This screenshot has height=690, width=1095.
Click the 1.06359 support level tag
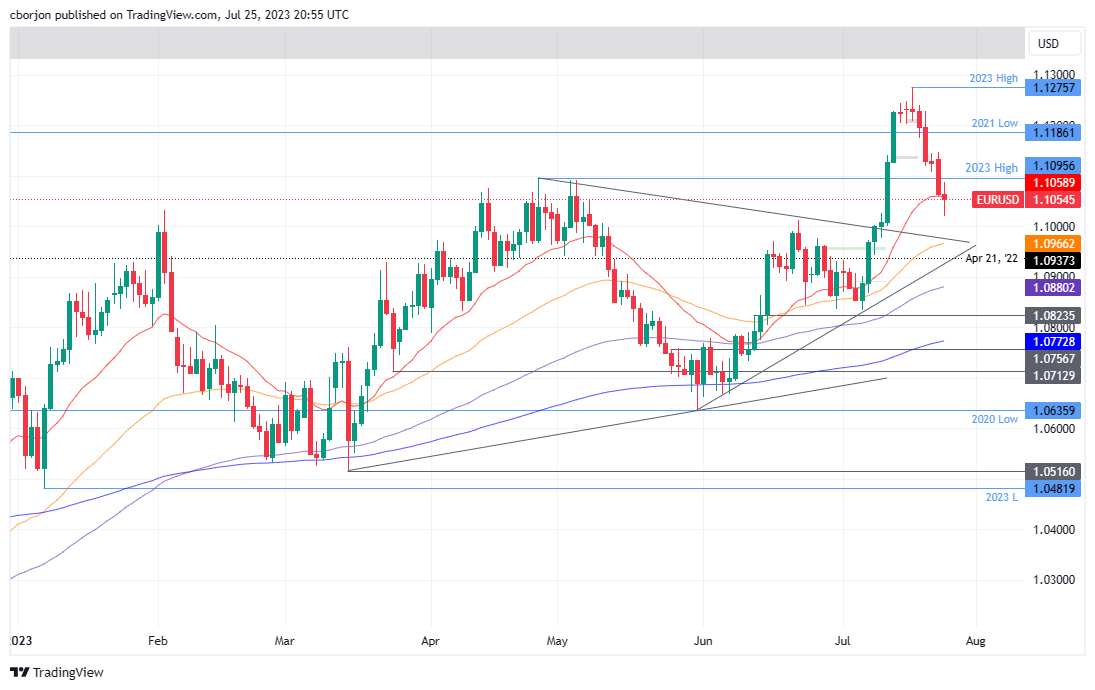(x=1055, y=410)
